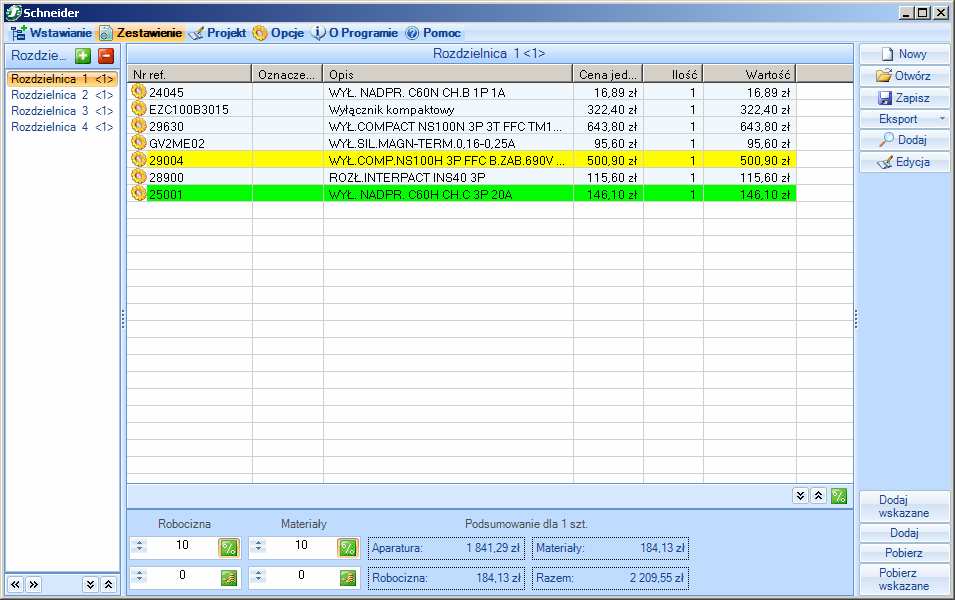Screen dimensions: 955x600
Task: Click the gear icon of row 29630
Action: [x=139, y=125]
